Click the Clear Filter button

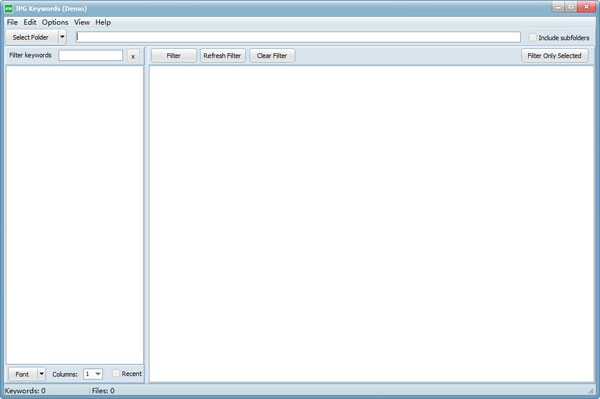(x=272, y=56)
